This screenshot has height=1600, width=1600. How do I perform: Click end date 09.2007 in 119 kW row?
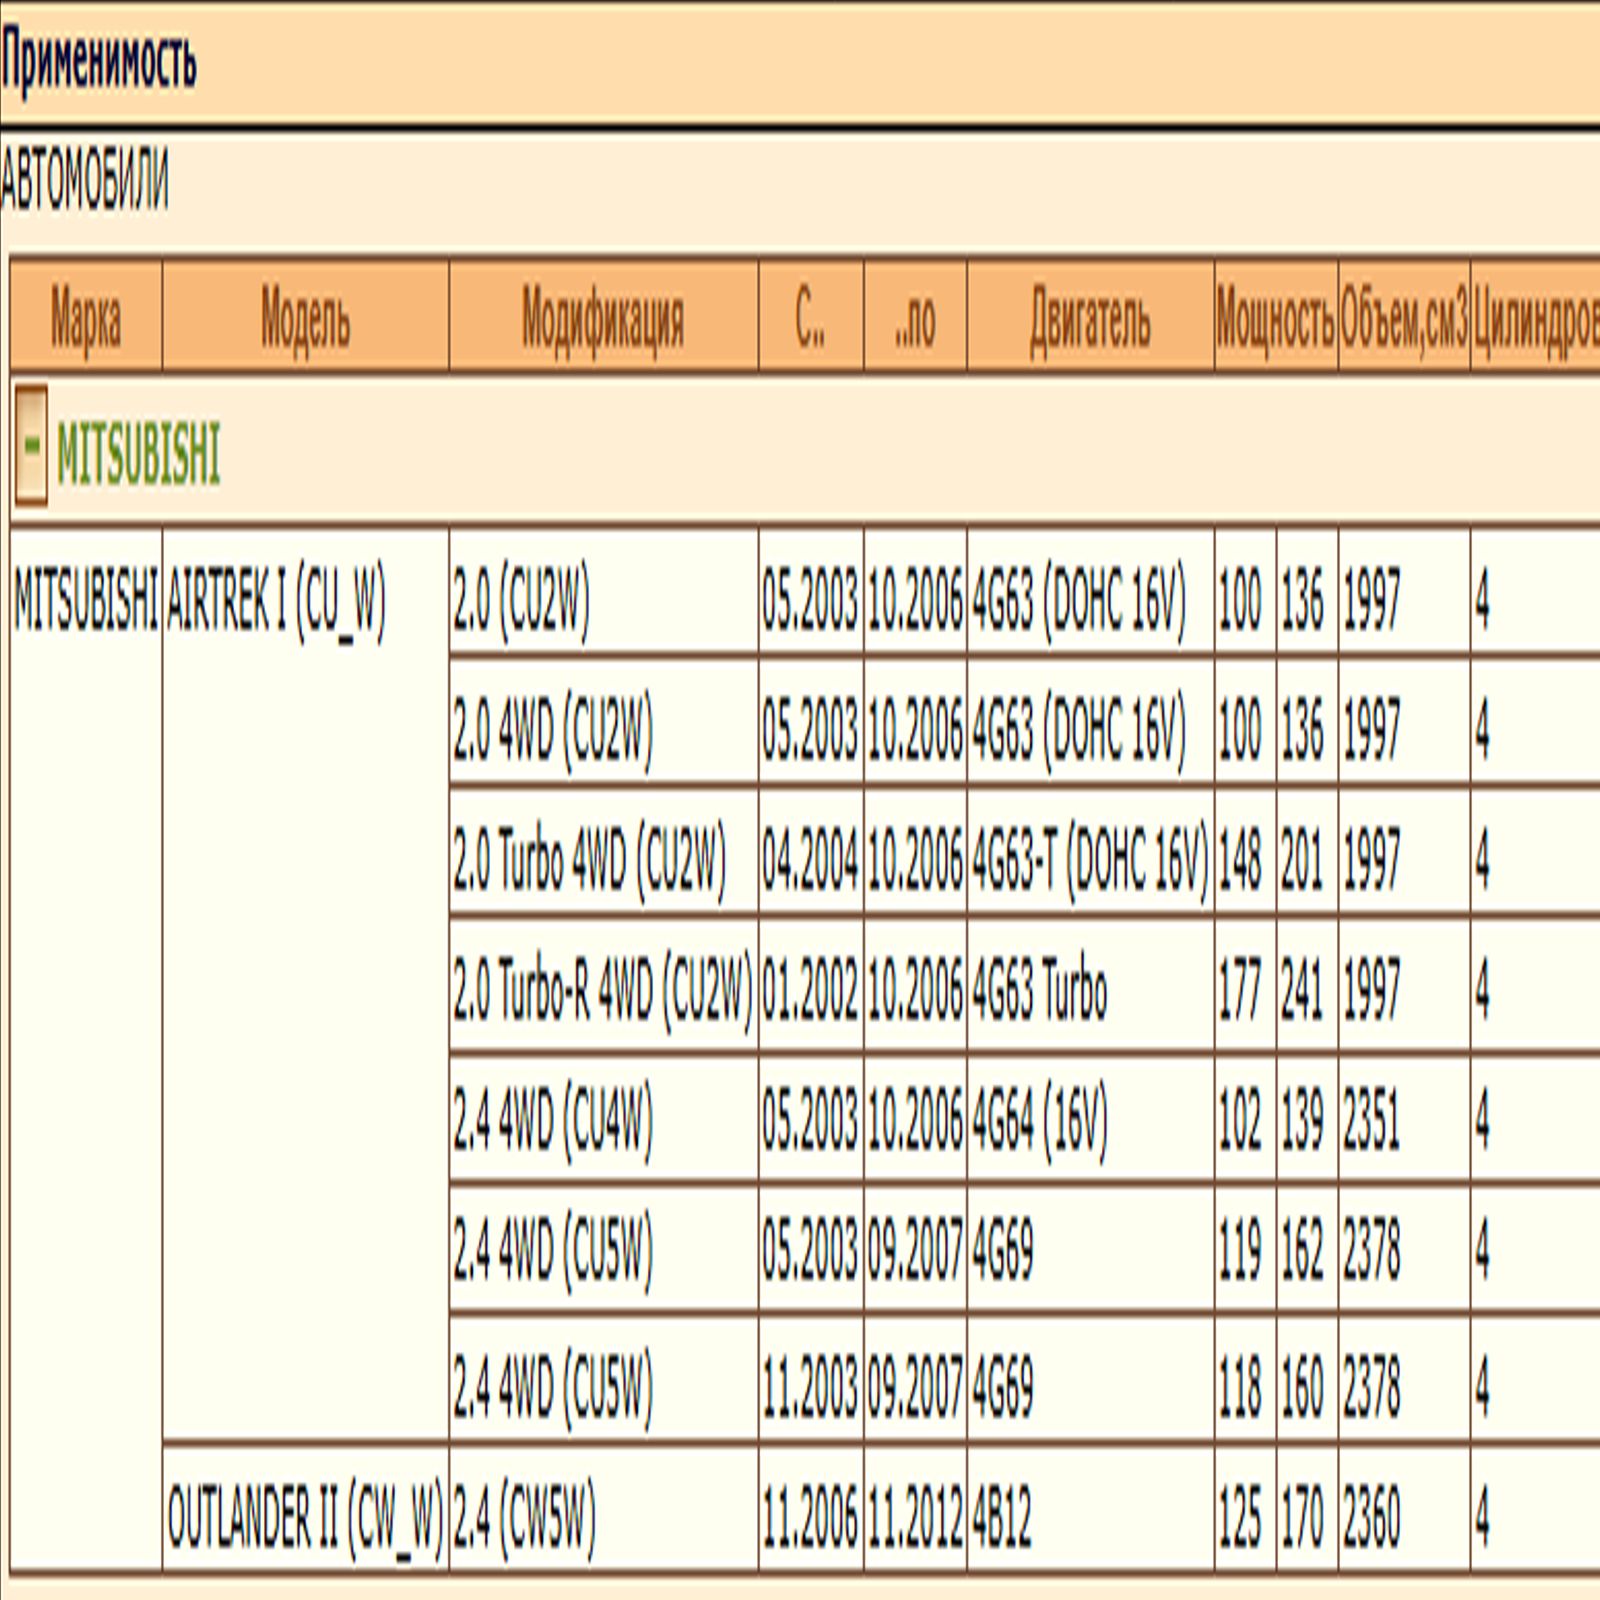pos(915,1251)
